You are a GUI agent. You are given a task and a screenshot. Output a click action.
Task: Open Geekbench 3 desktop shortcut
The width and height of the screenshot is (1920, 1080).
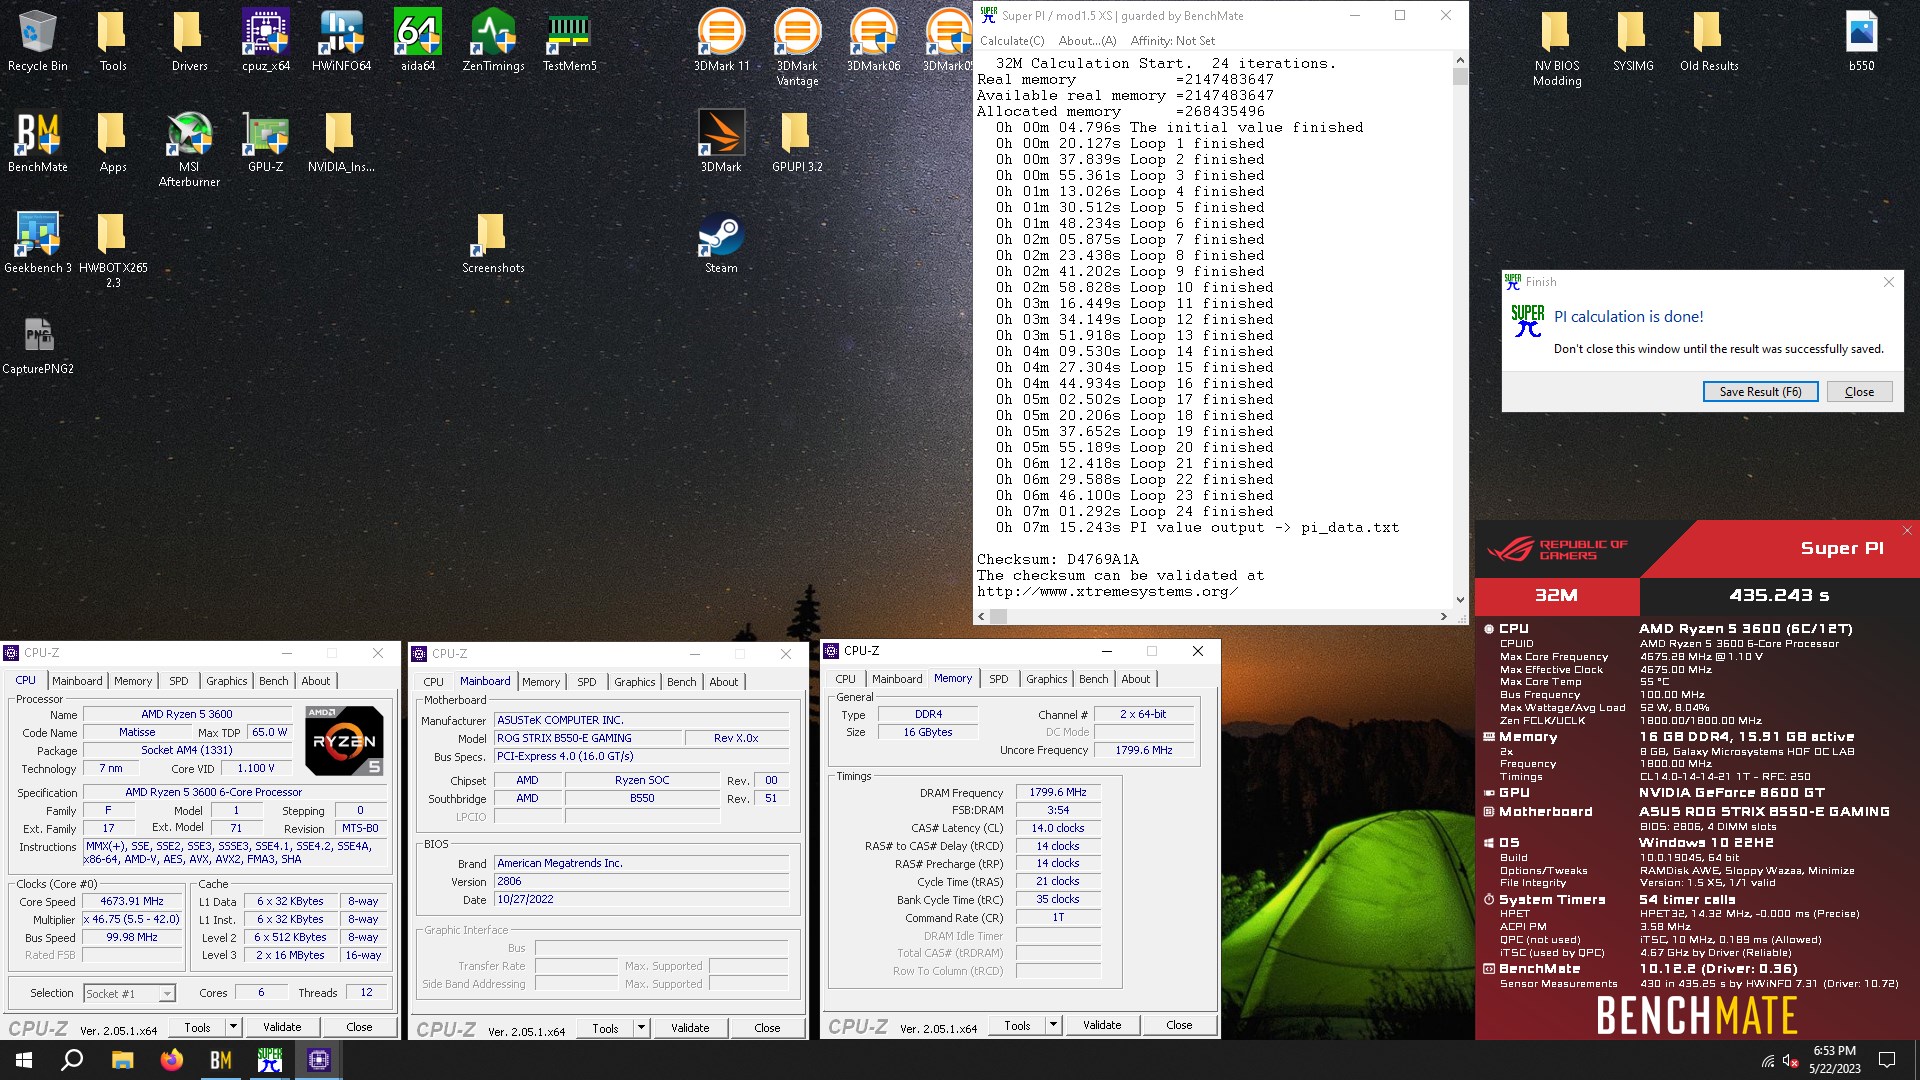(x=38, y=242)
